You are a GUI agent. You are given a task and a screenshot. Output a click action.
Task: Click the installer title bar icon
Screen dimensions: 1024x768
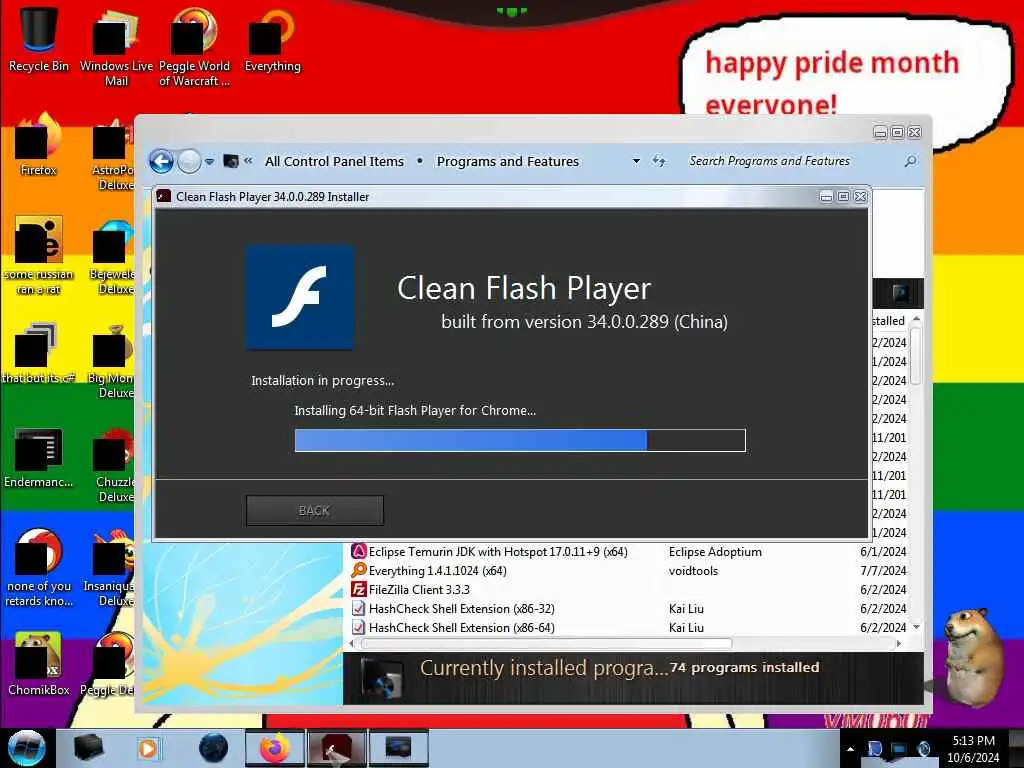coord(164,197)
